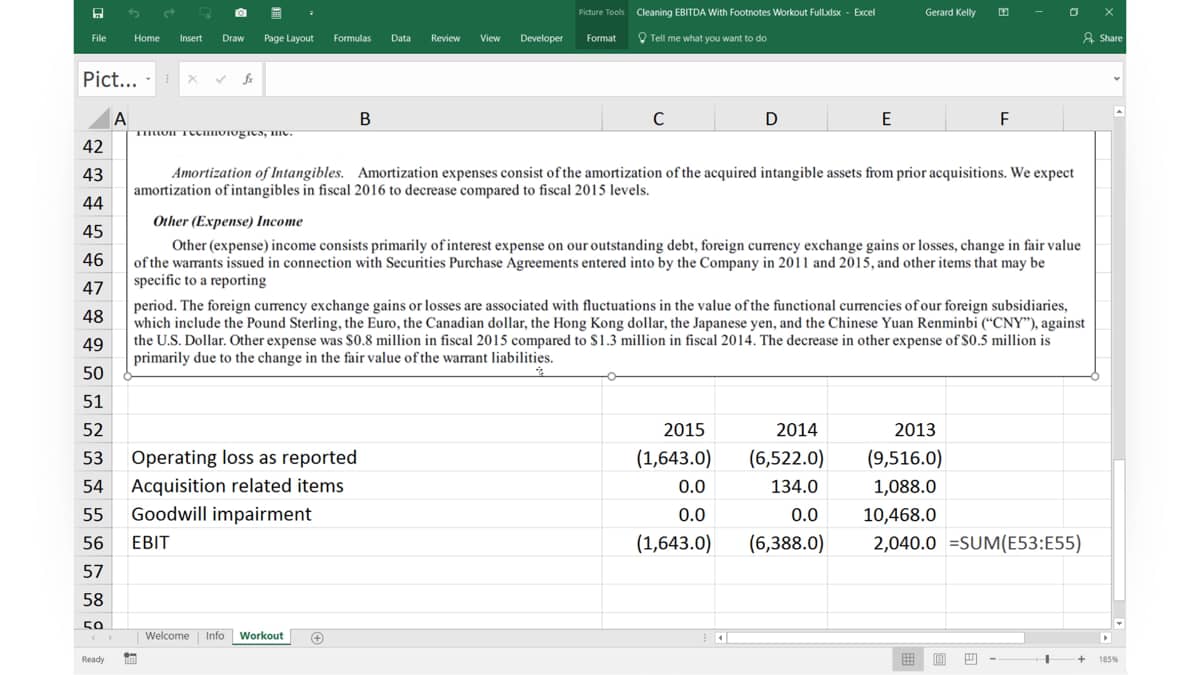Click the Calculator icon in quick access toolbar
Screen dimensions: 1200x675
tap(276, 12)
